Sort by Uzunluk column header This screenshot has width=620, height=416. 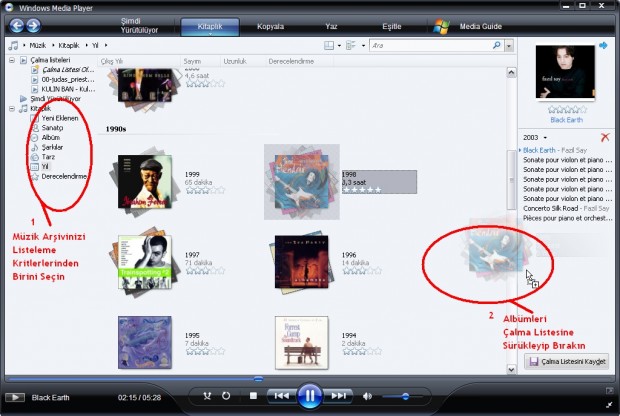(x=235, y=61)
